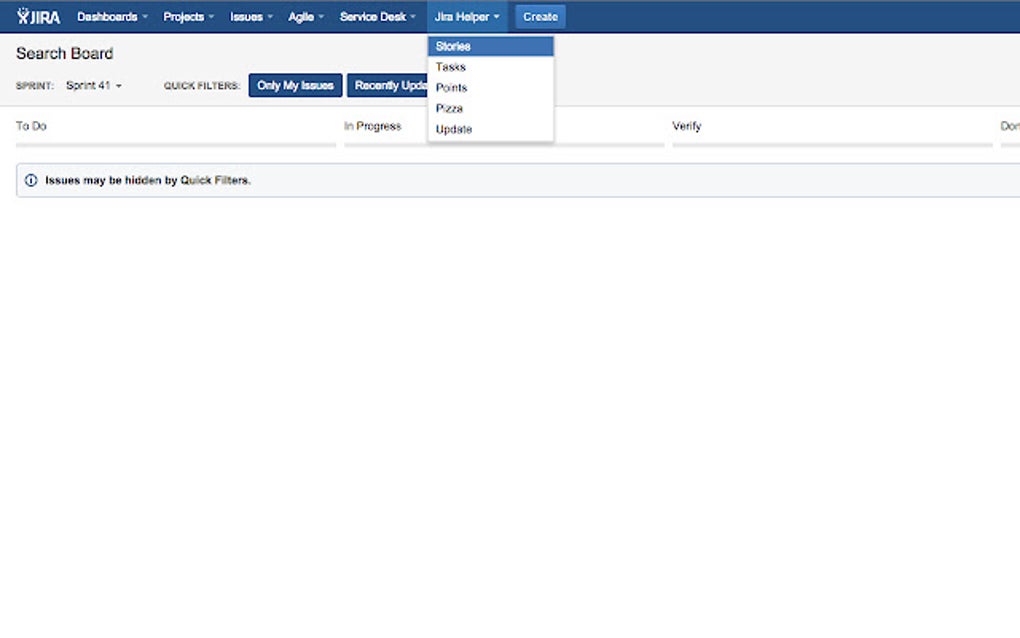Choose Pizza from the open menu
The width and height of the screenshot is (1020, 638).
click(x=450, y=108)
